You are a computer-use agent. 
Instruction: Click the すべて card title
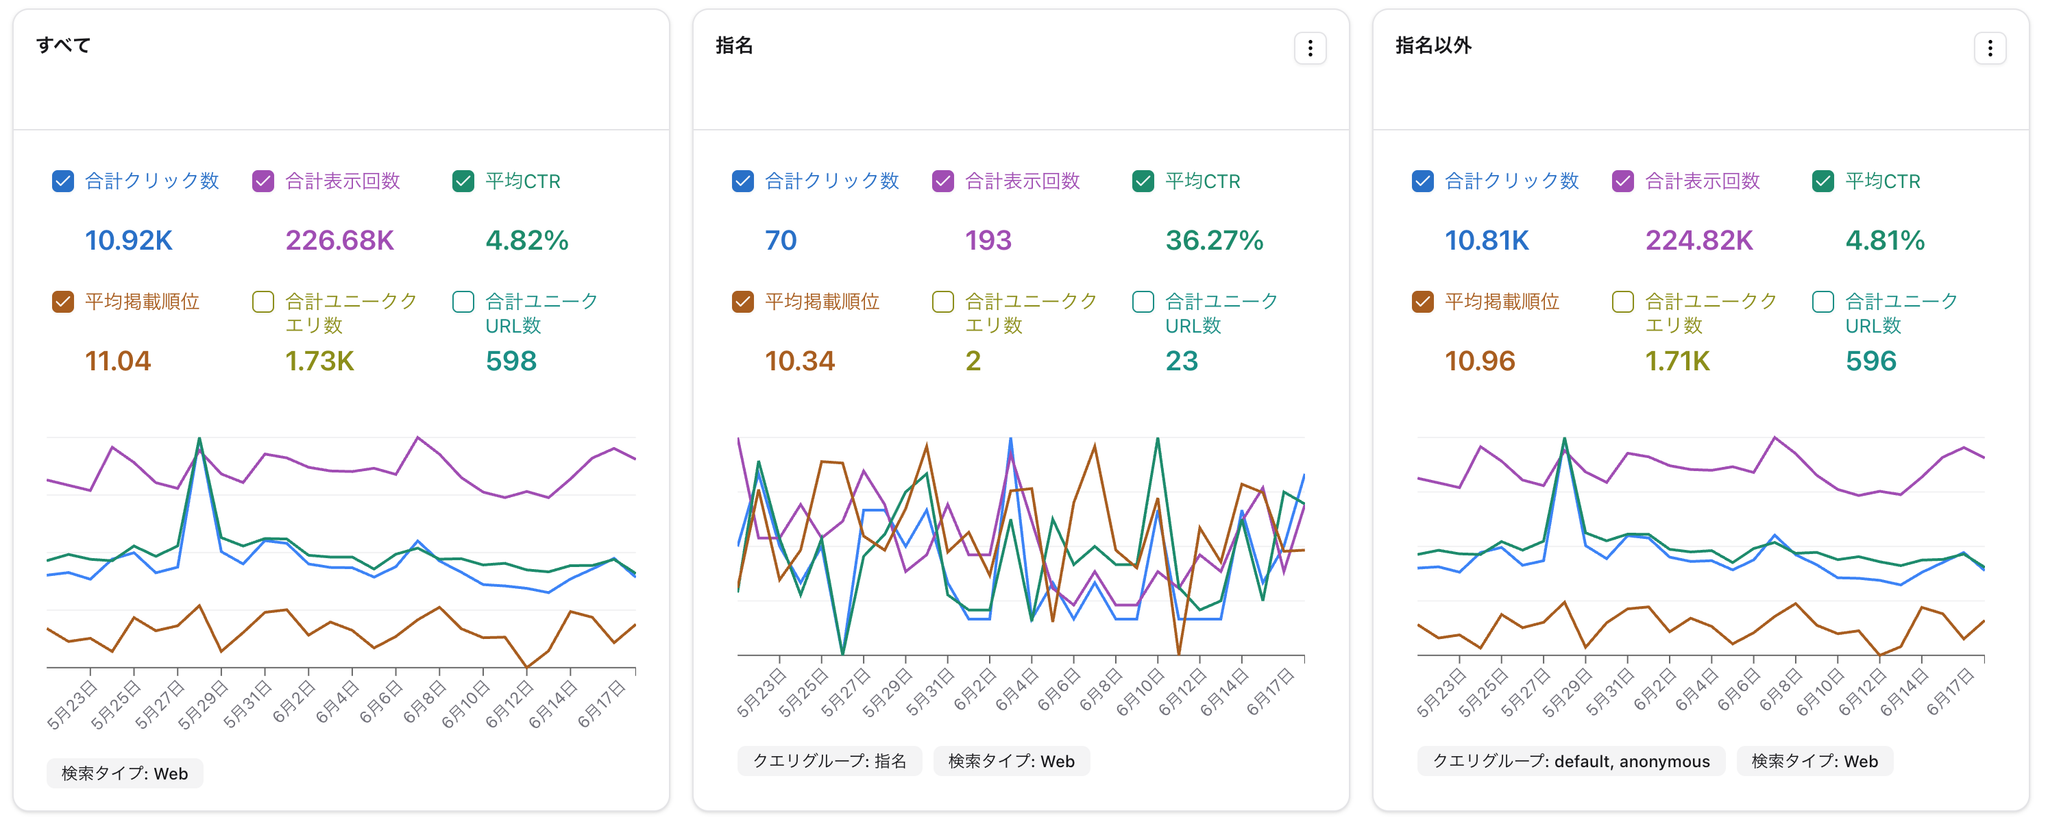tap(64, 45)
